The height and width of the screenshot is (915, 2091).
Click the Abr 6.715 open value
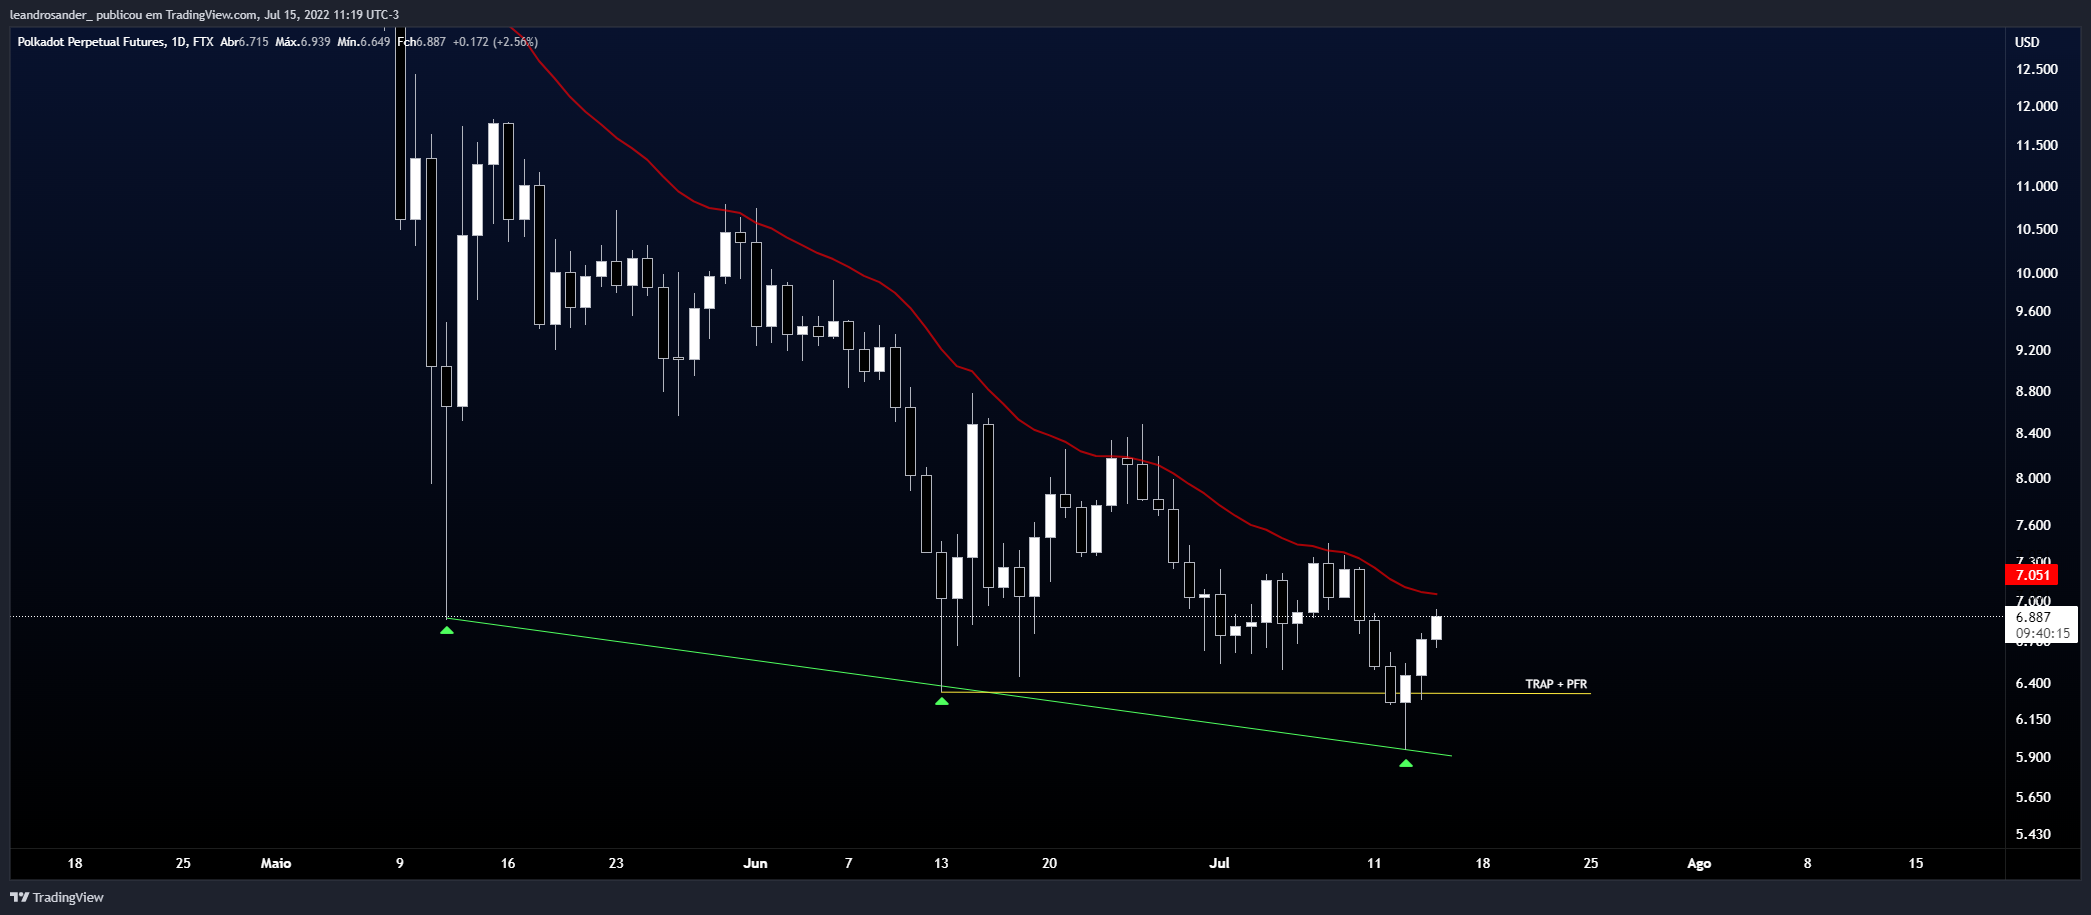244,42
